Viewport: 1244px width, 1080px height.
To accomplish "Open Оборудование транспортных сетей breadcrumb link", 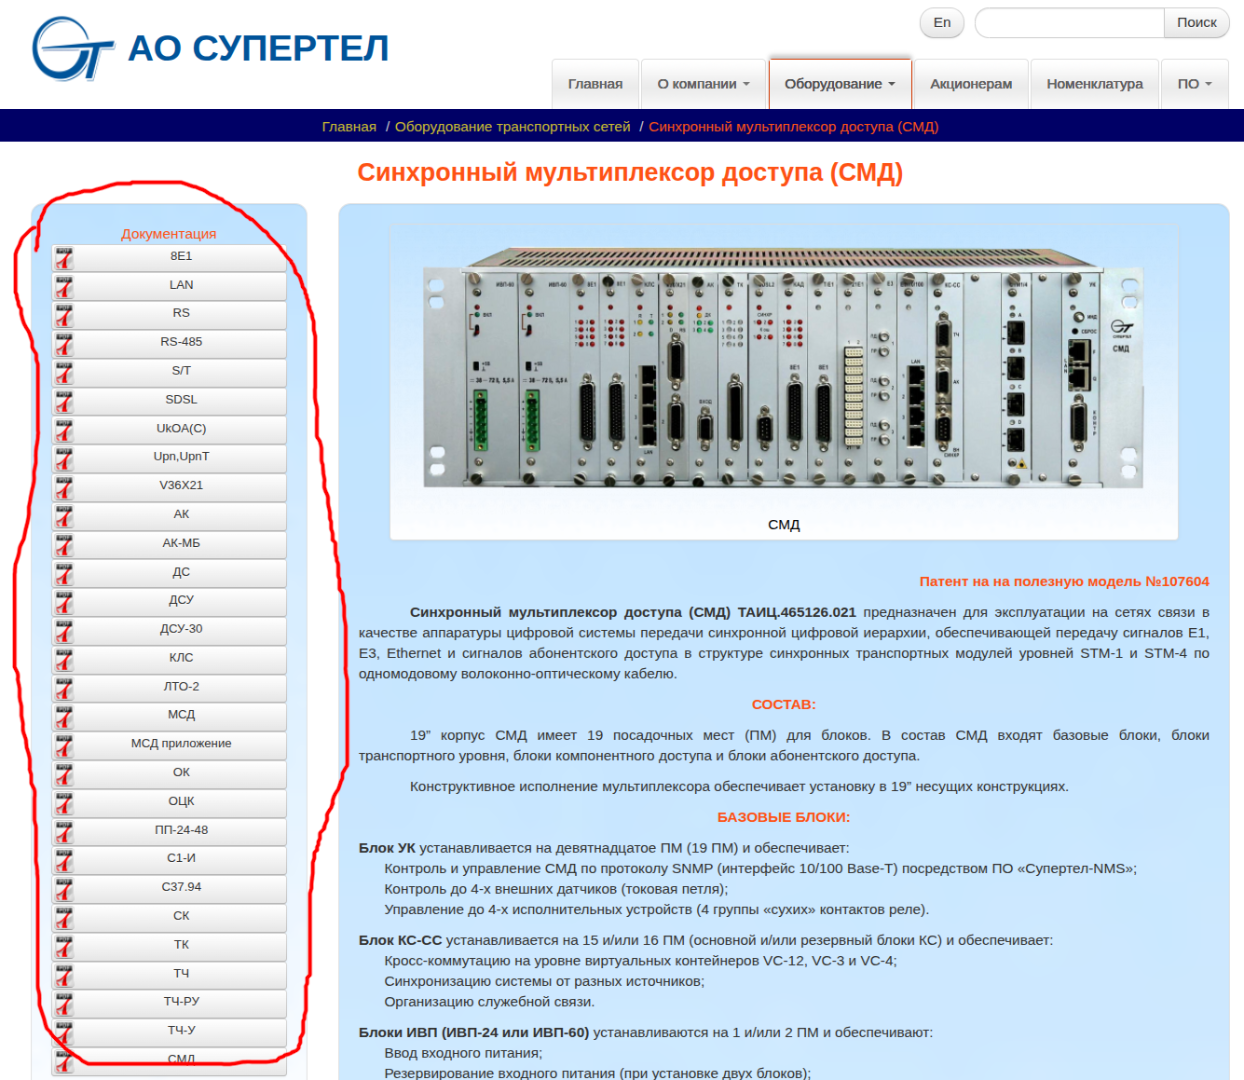I will tap(512, 127).
